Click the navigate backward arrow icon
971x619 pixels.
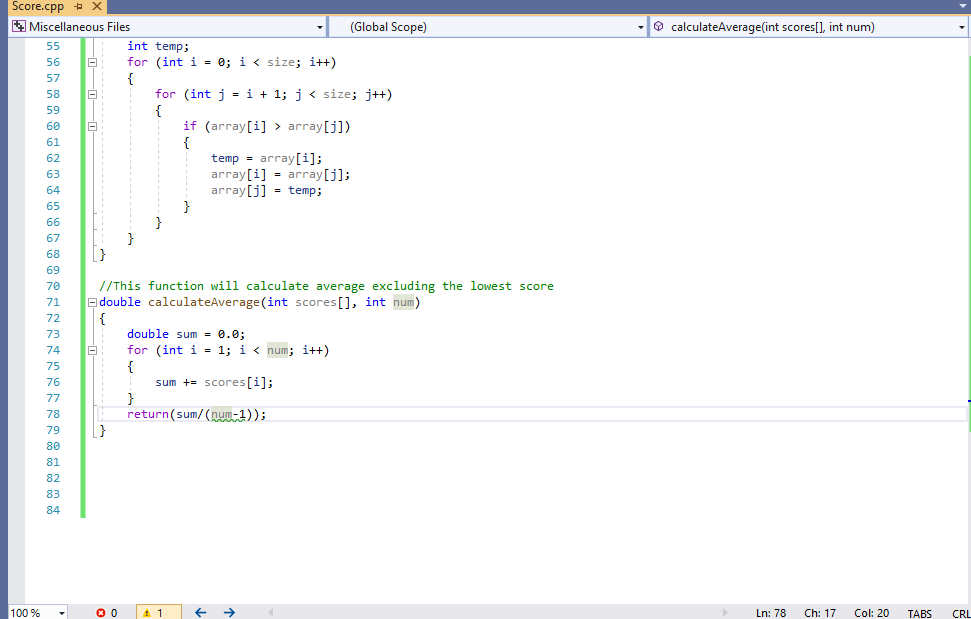click(199, 612)
